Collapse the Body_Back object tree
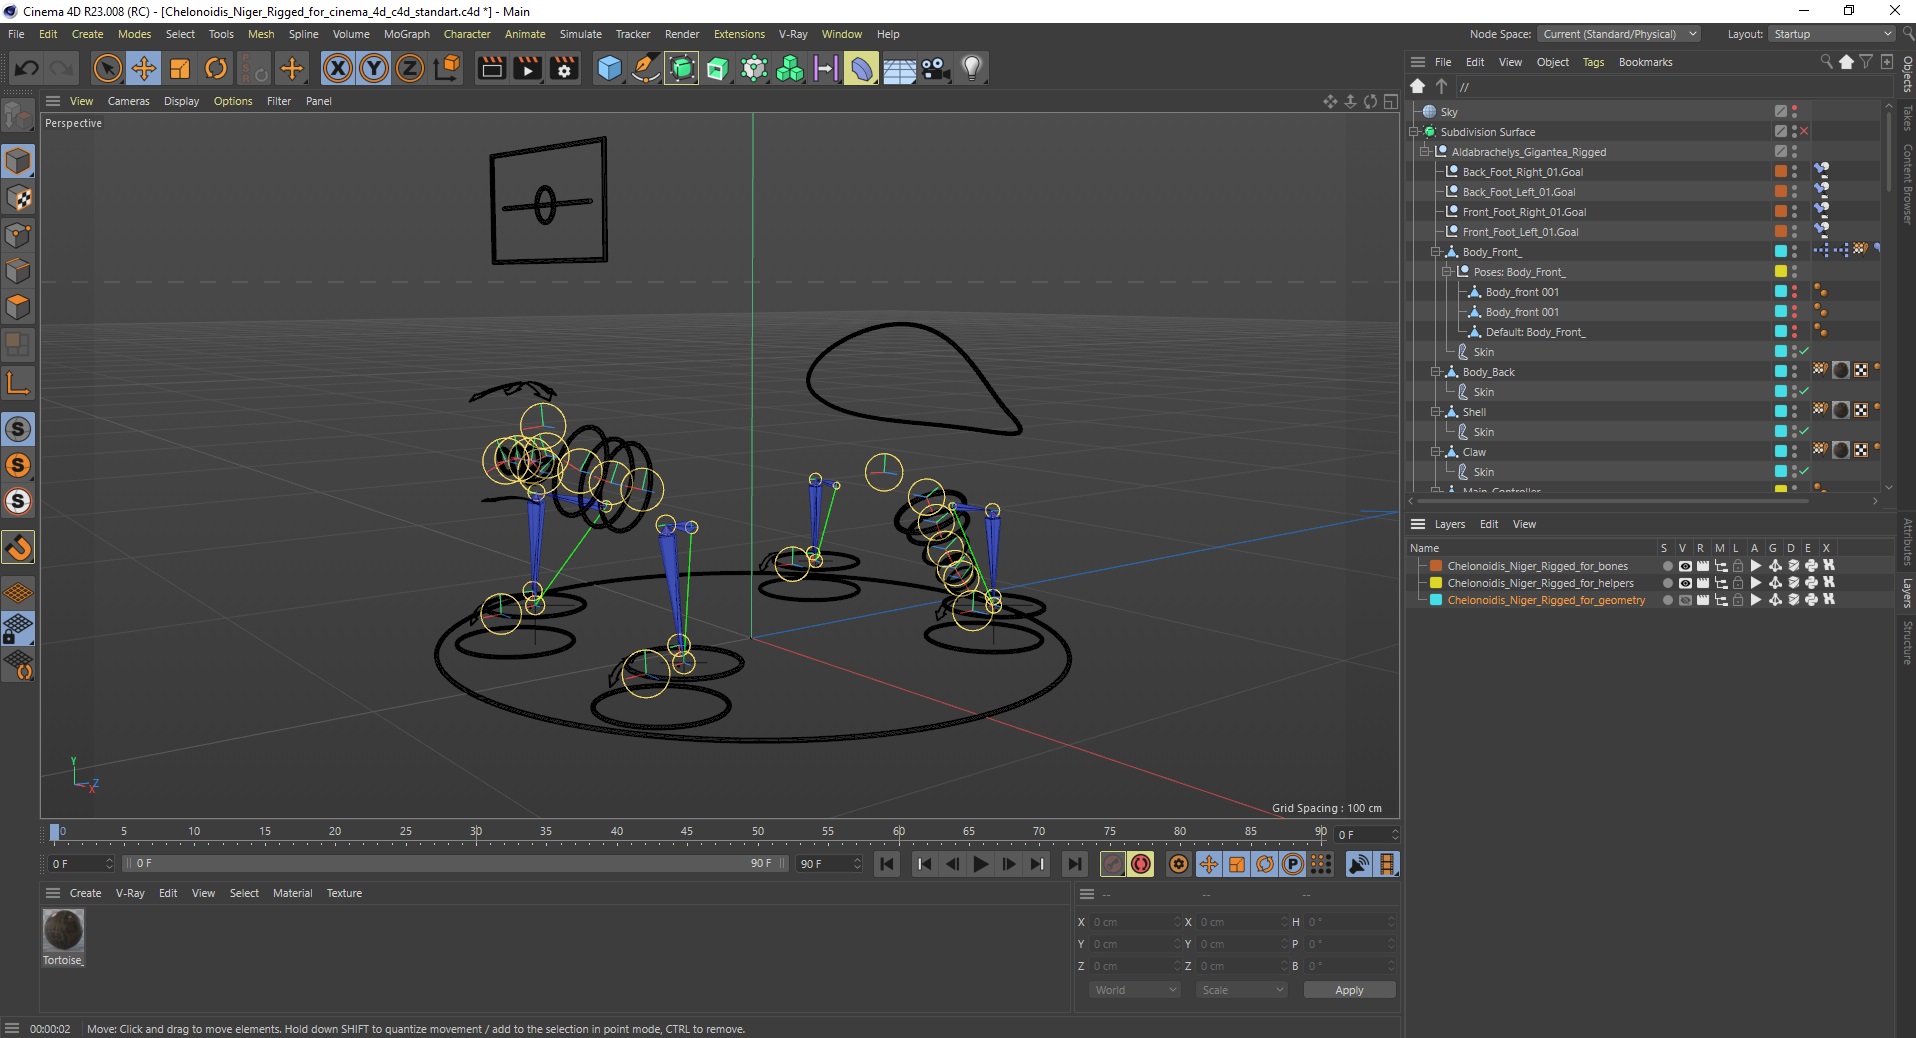The height and width of the screenshot is (1038, 1916). coord(1437,372)
